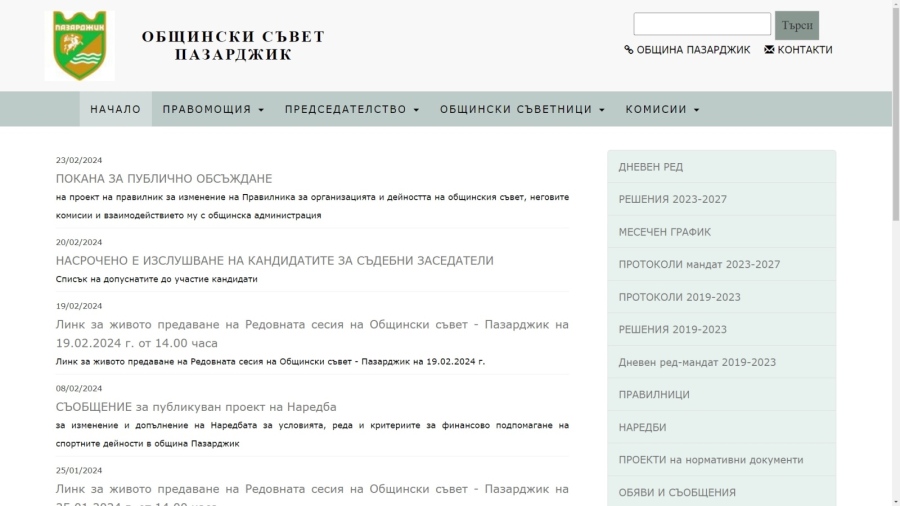Open the КОНТАКТИ link

point(805,50)
